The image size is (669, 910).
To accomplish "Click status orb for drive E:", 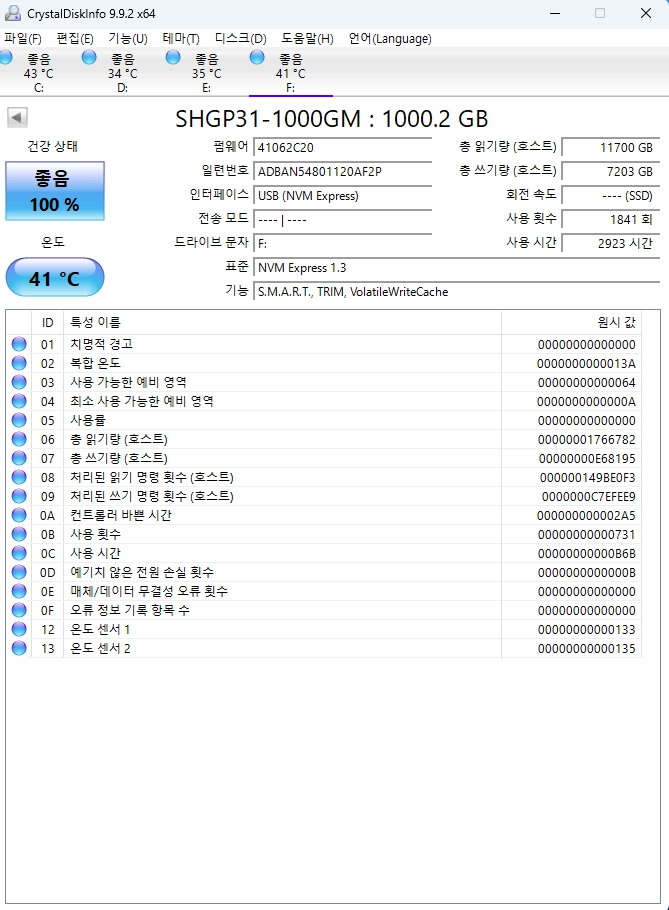I will (173, 57).
